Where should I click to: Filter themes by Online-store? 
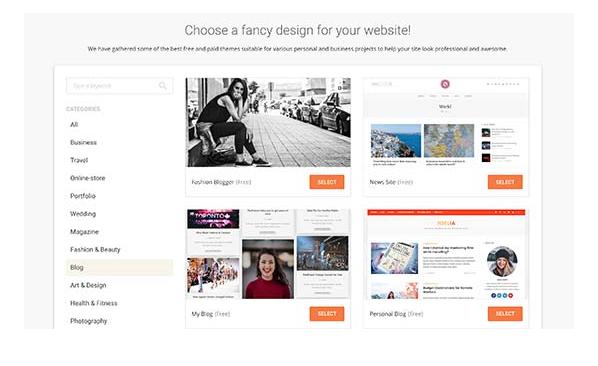click(88, 178)
